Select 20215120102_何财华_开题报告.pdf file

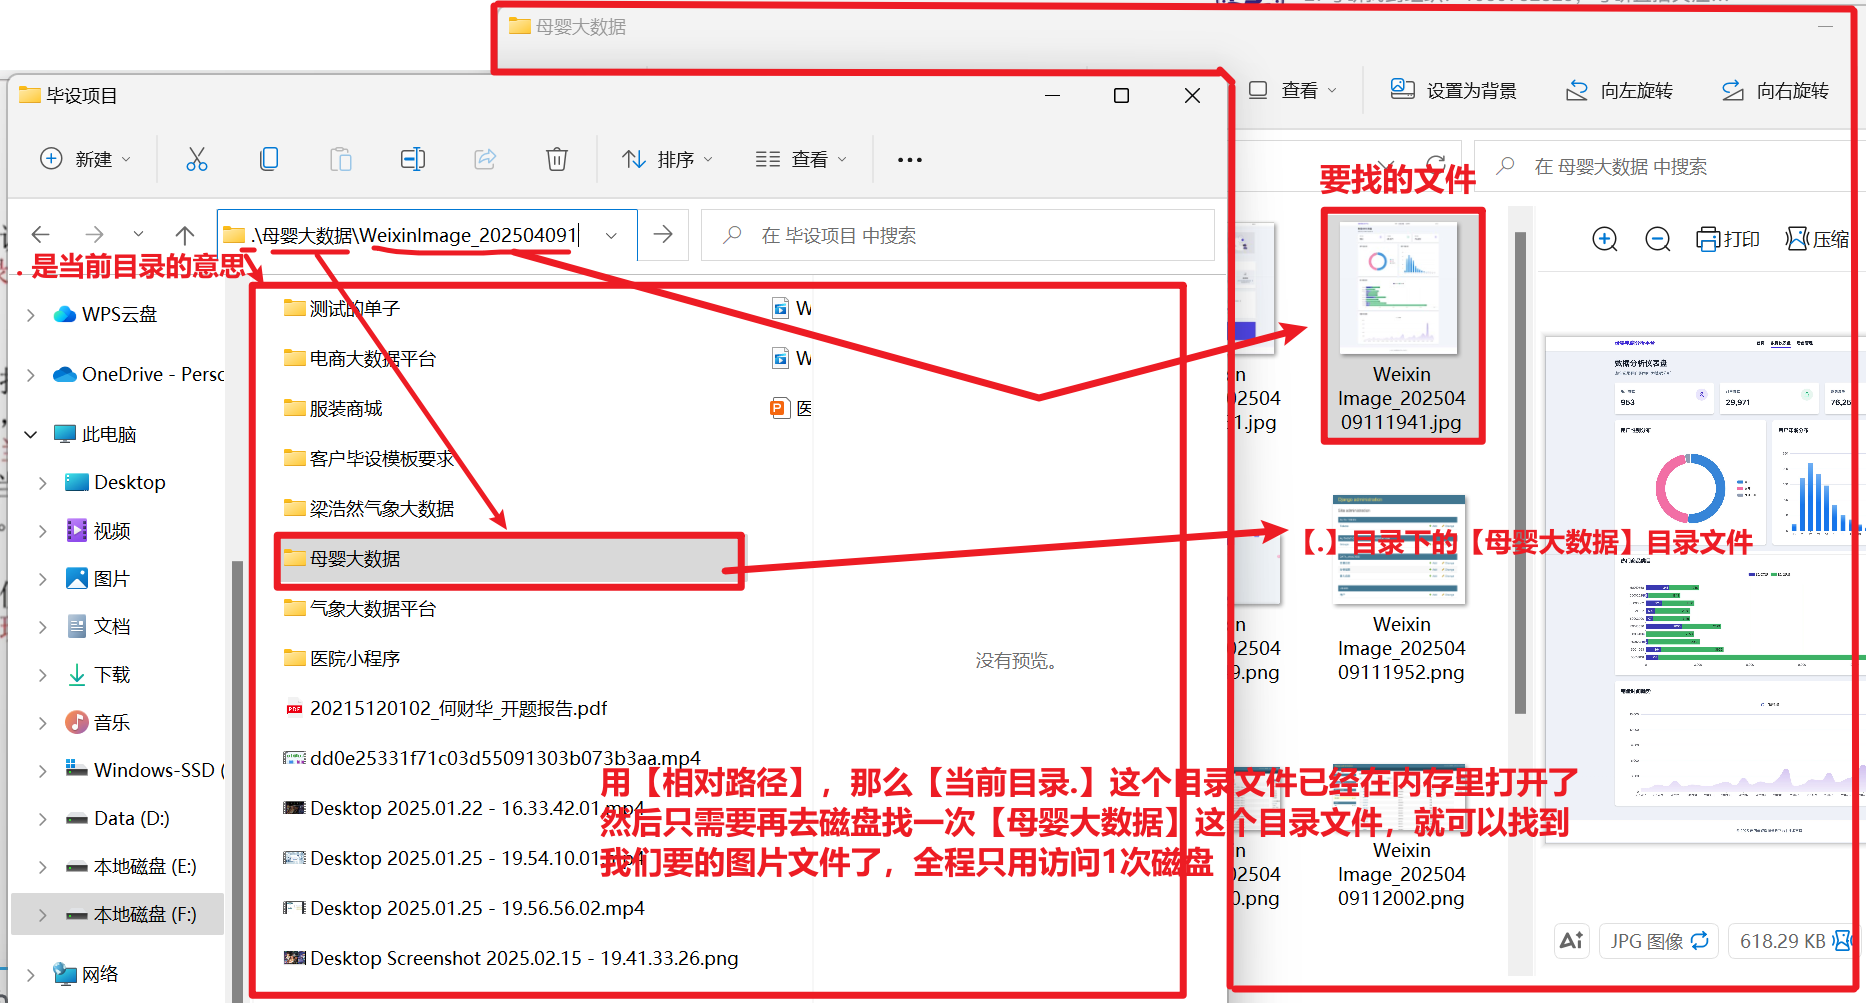pyautogui.click(x=446, y=709)
